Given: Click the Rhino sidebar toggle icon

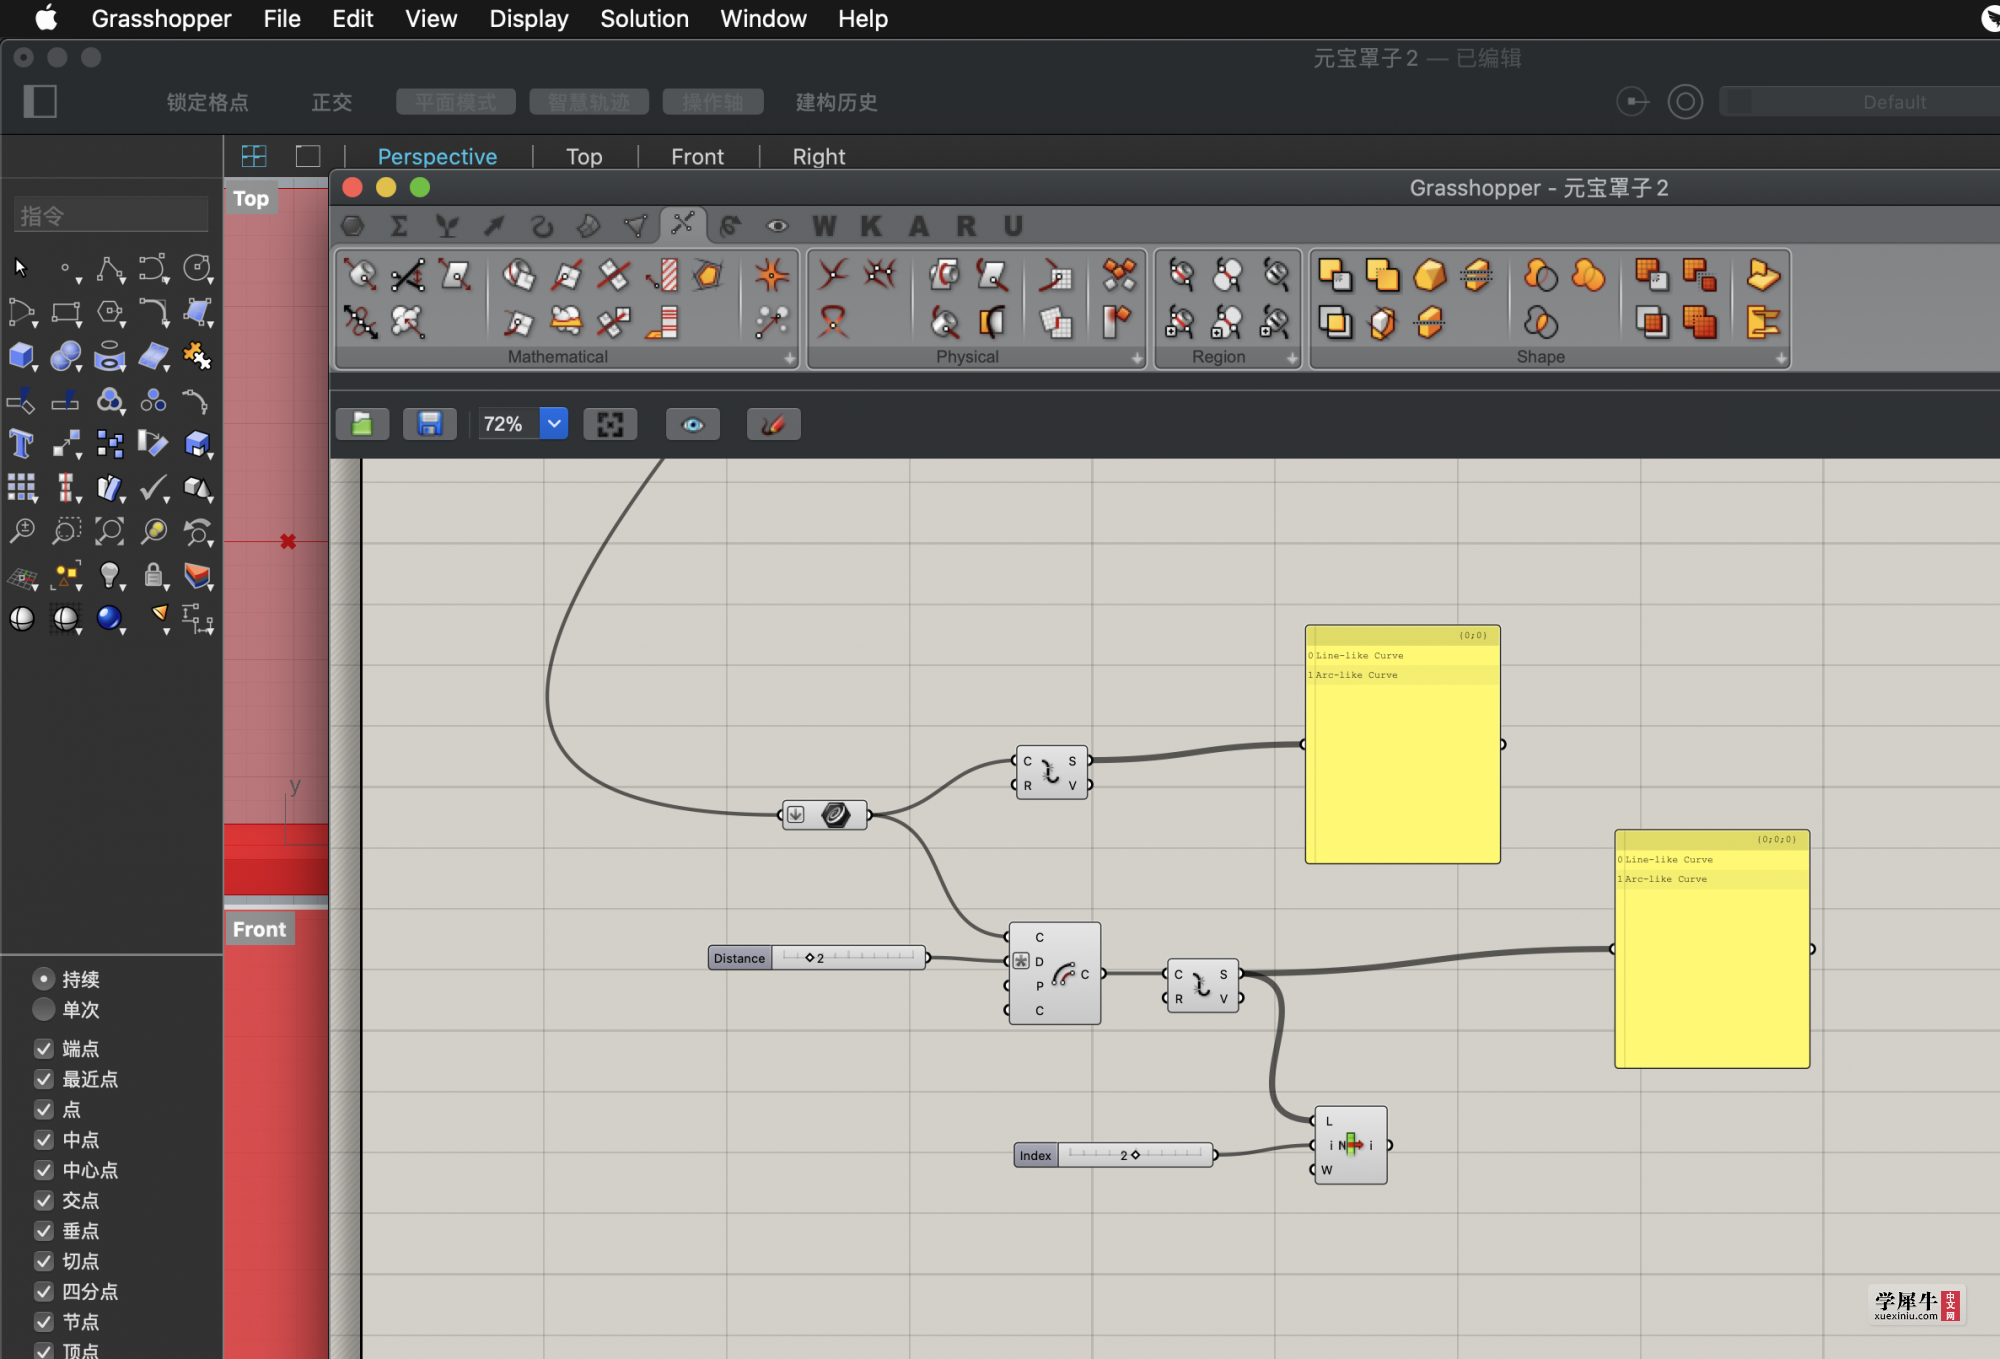Looking at the screenshot, I should (x=40, y=101).
